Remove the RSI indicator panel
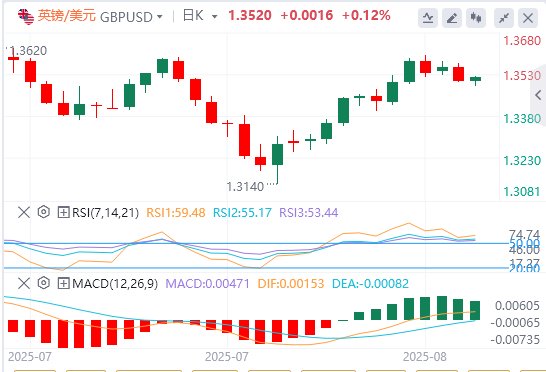 coord(24,212)
